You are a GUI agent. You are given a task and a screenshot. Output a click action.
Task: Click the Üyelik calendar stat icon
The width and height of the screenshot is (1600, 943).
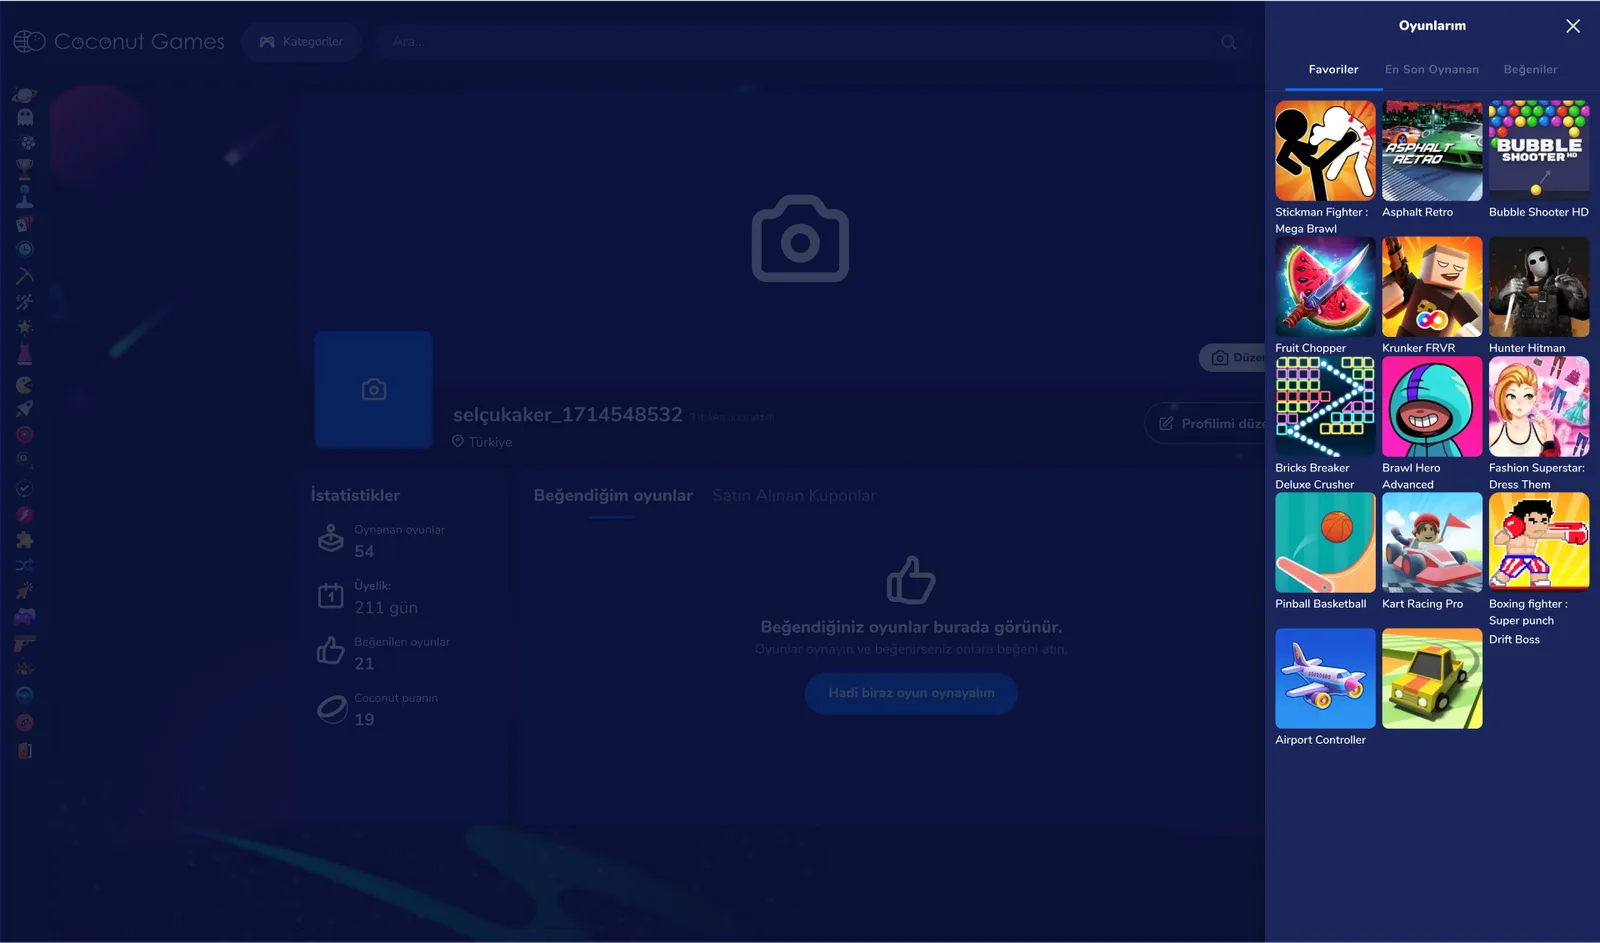[x=330, y=596]
